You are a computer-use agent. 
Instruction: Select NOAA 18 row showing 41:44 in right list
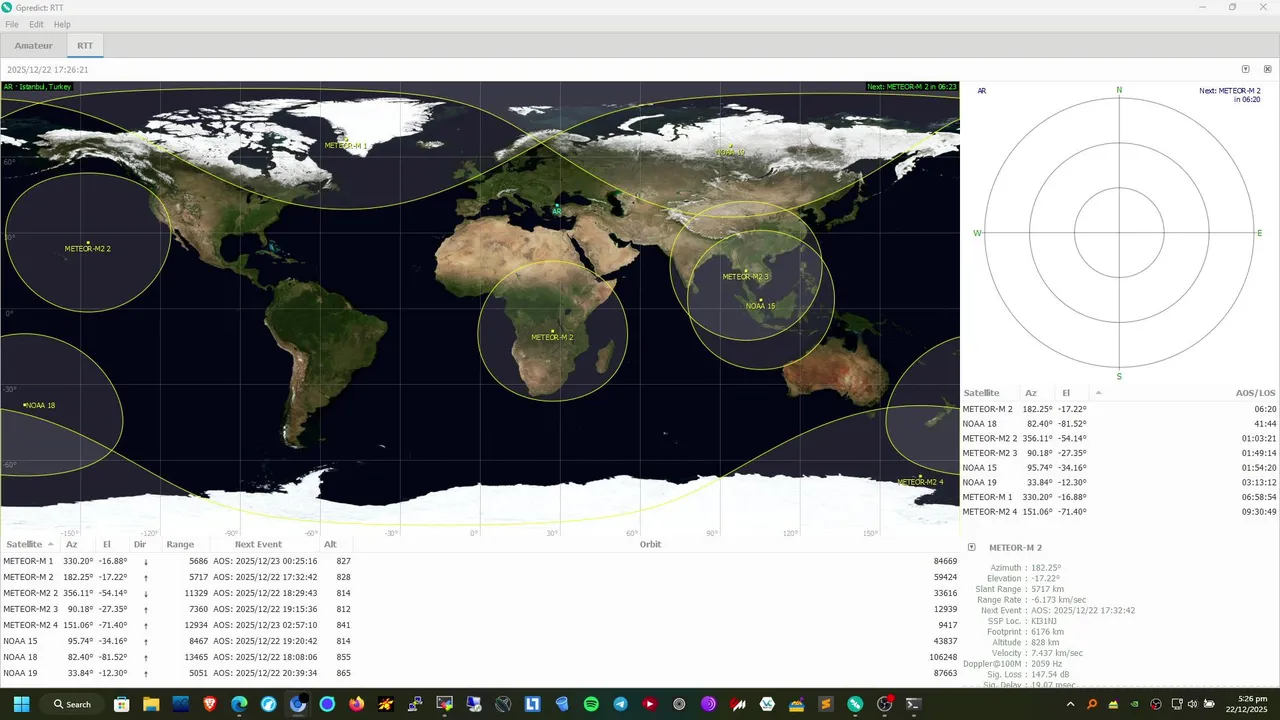[1120, 424]
